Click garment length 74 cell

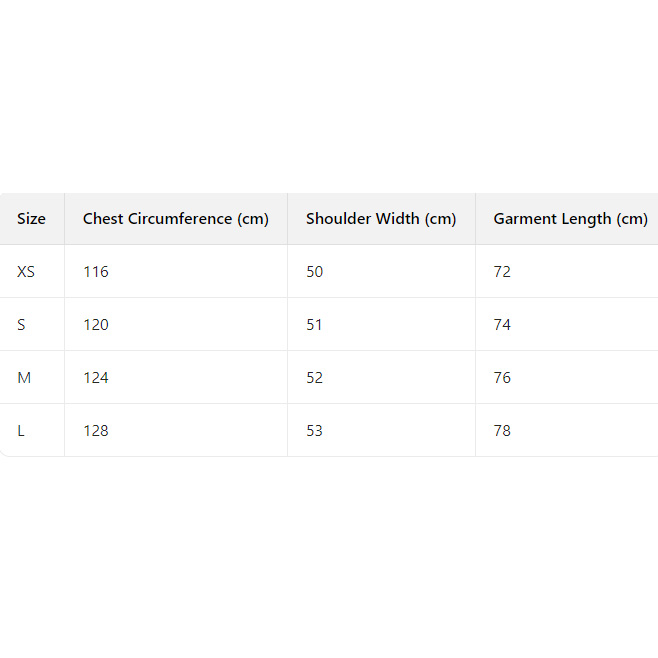coord(502,325)
